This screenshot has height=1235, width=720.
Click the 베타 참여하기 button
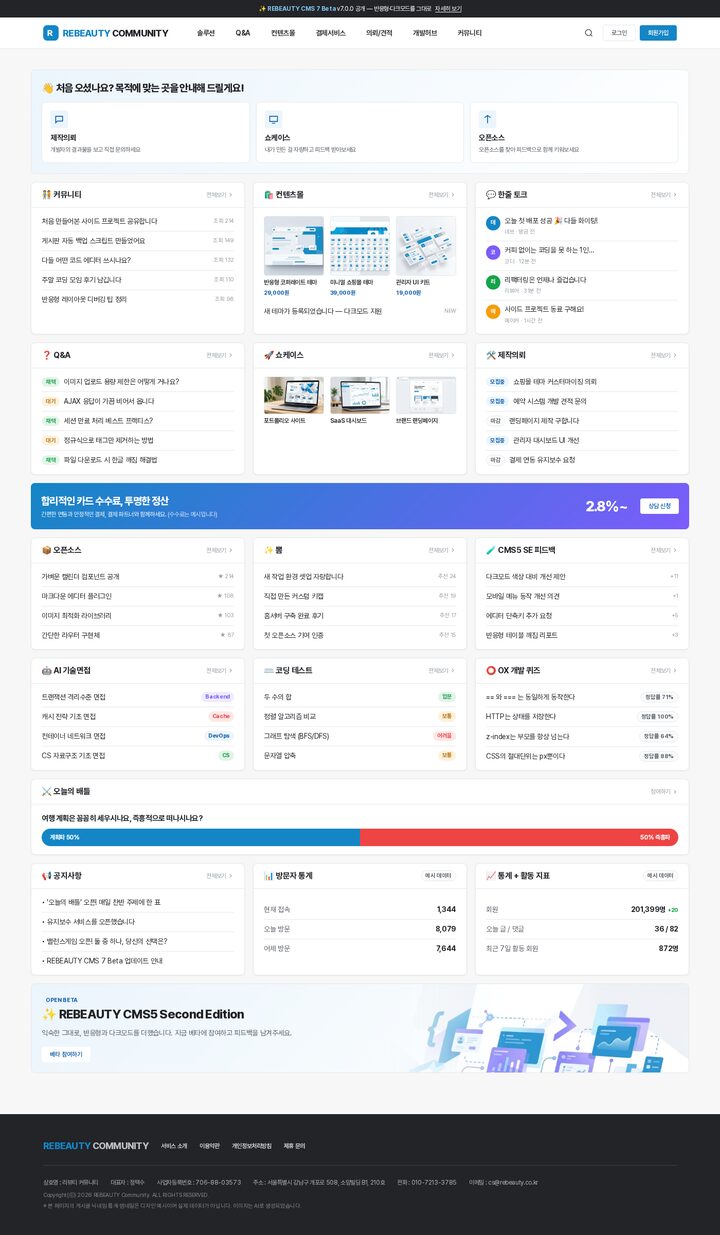66,1054
